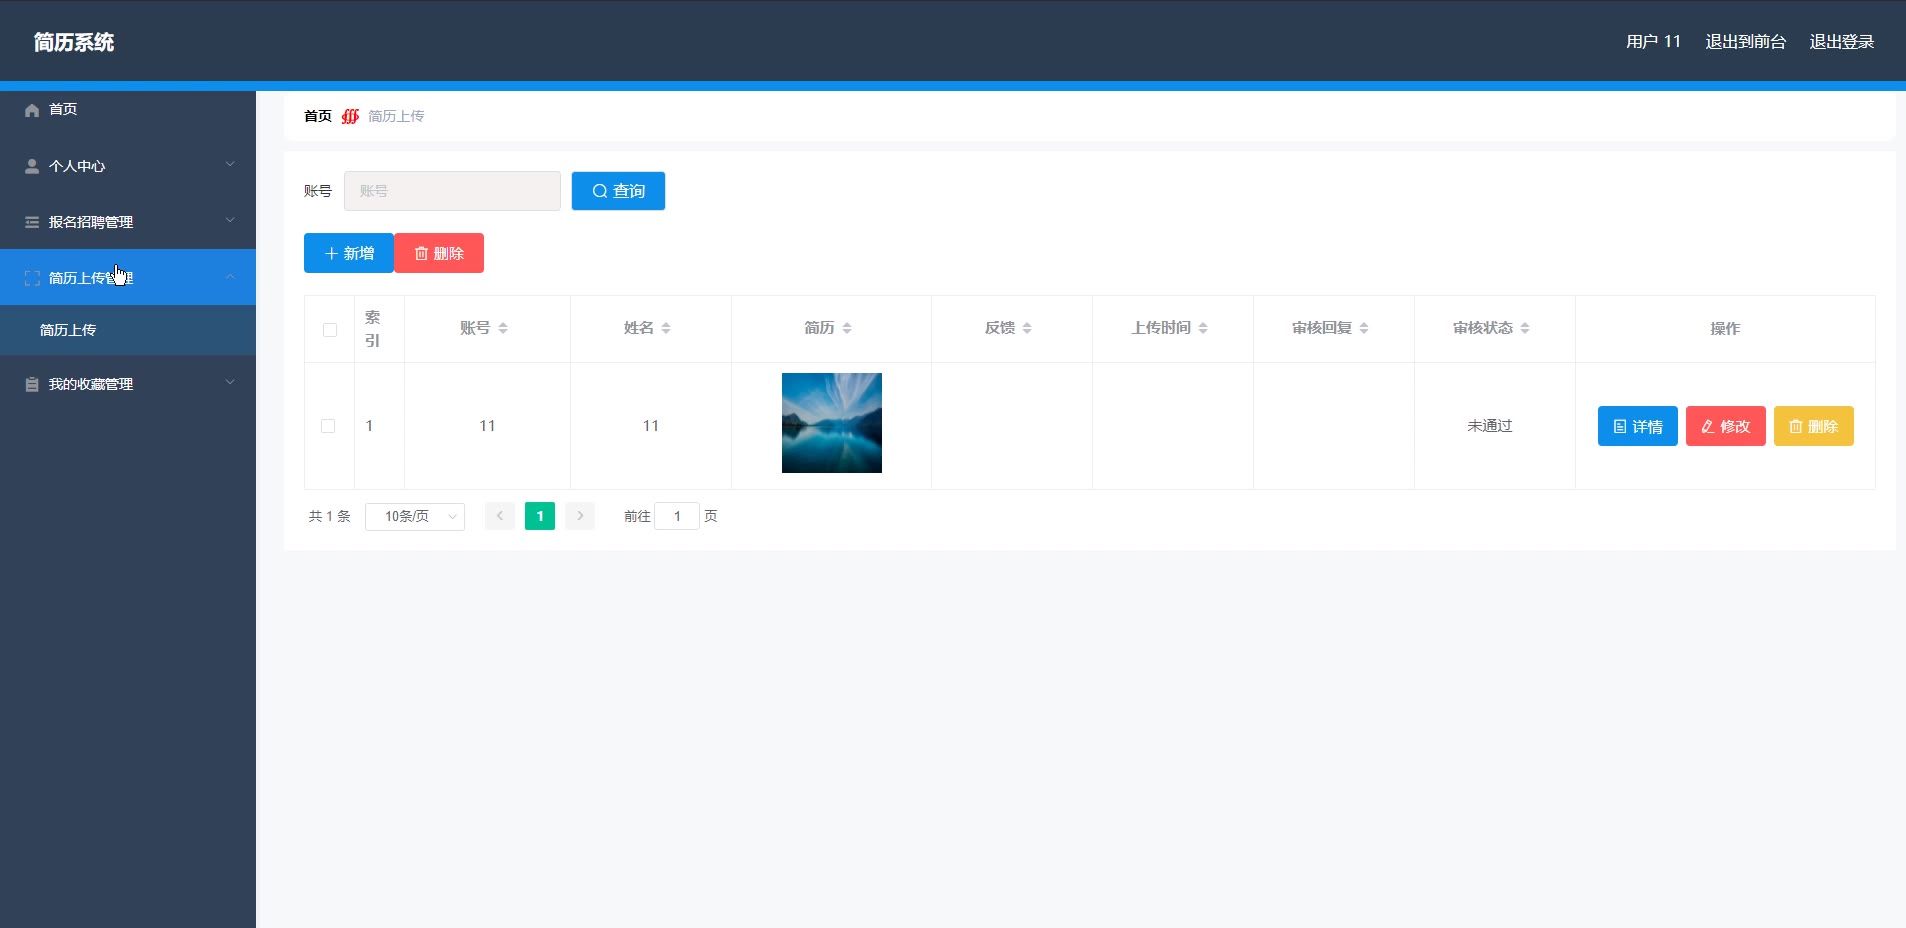Click the frame icon beside 简历上传管理
The image size is (1906, 928).
[32, 278]
